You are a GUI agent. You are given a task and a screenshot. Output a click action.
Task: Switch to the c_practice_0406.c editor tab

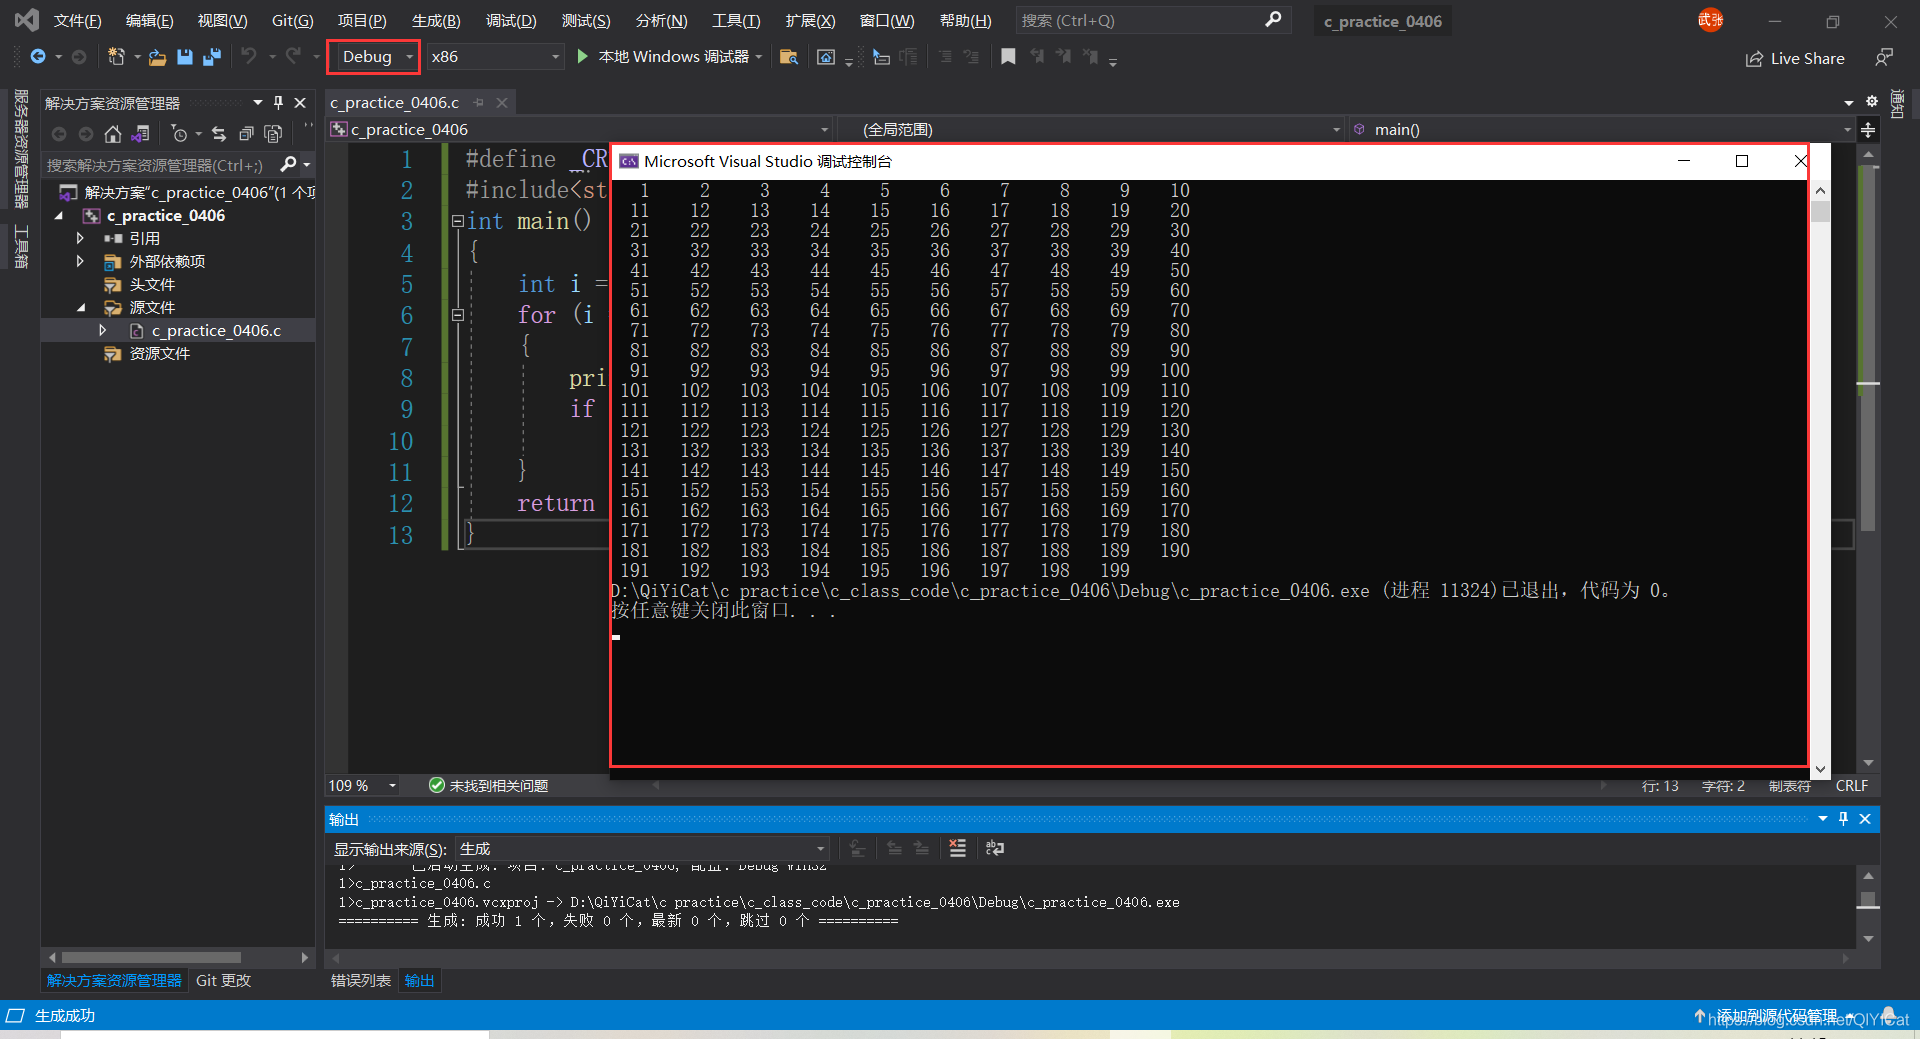click(x=395, y=103)
